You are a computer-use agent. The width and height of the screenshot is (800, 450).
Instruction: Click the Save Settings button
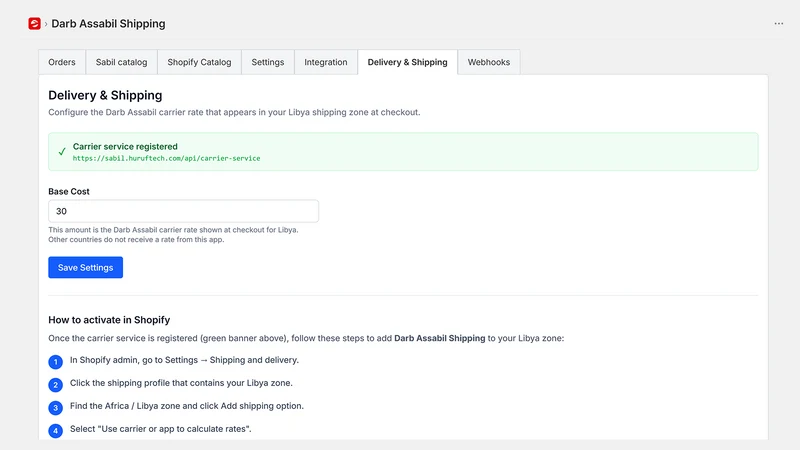(85, 267)
